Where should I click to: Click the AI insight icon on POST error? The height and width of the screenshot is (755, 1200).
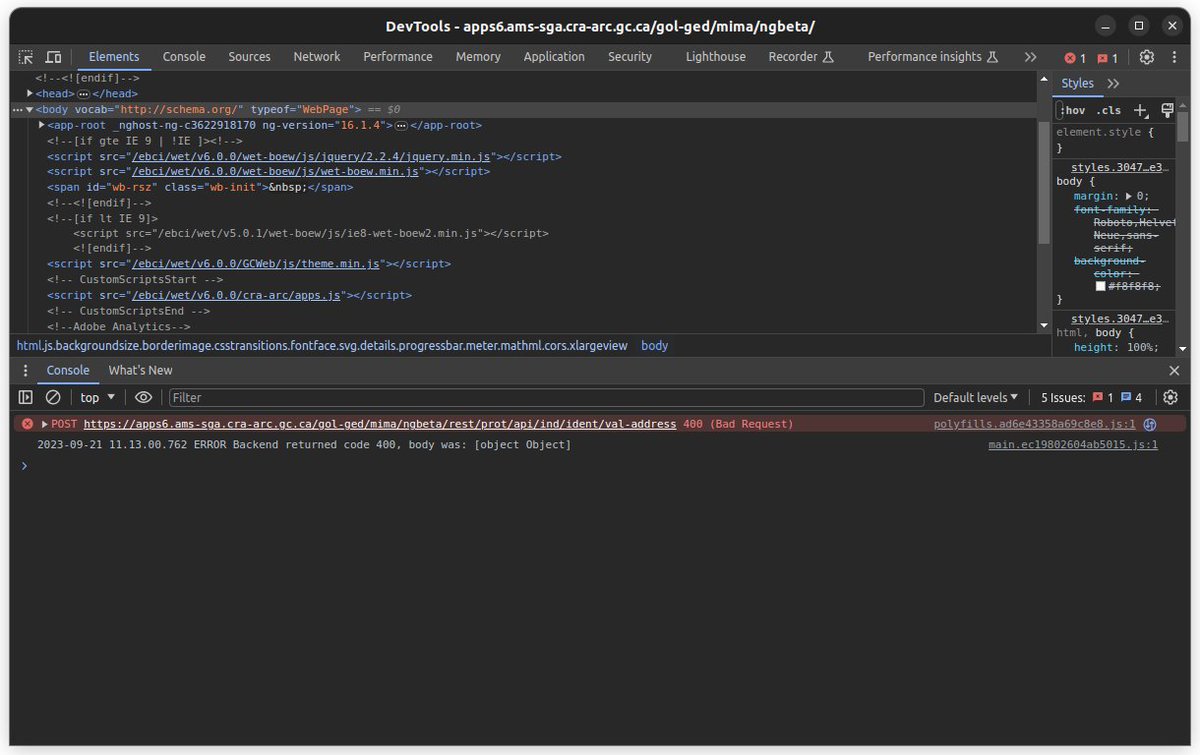pos(1150,424)
